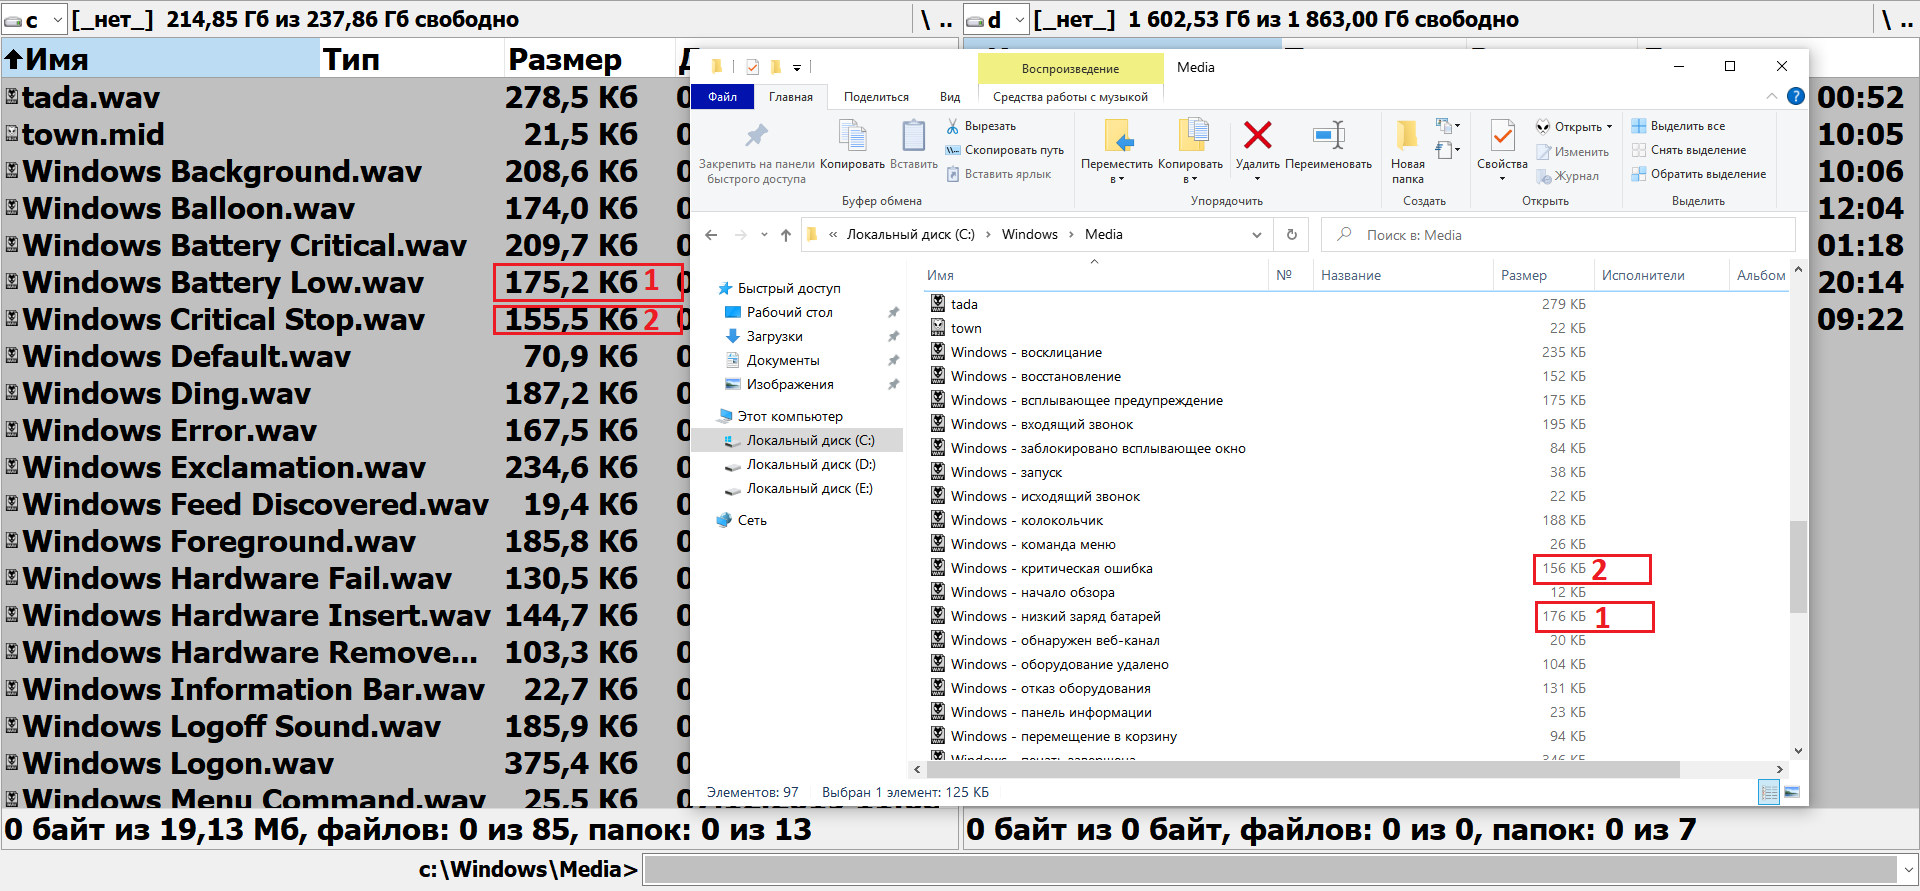Sort left panel by Размер column
The height and width of the screenshot is (891, 1920).
pos(591,59)
